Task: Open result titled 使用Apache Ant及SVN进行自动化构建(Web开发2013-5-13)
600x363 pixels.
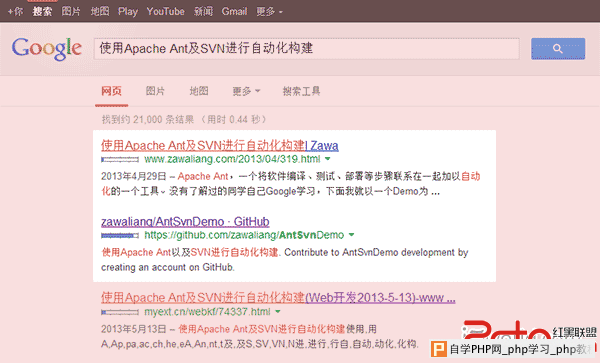Action: point(278,298)
